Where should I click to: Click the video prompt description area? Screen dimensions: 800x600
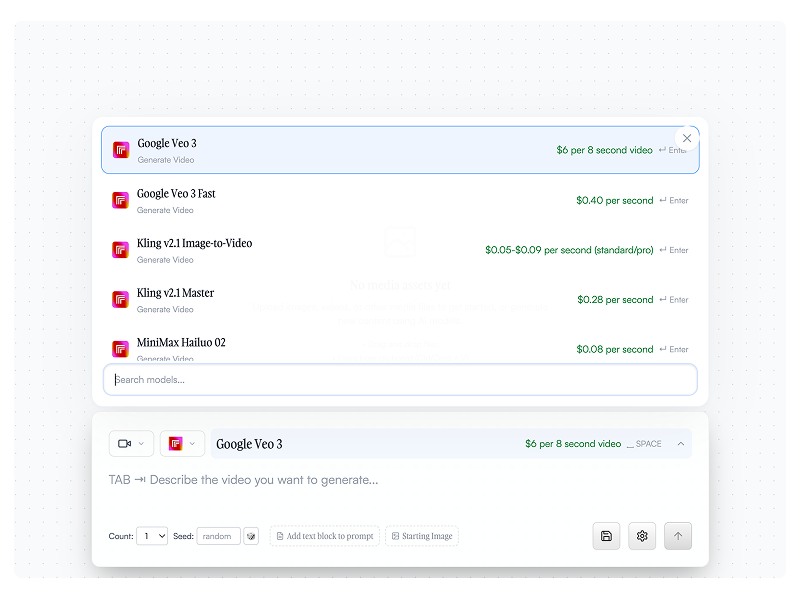coord(400,480)
